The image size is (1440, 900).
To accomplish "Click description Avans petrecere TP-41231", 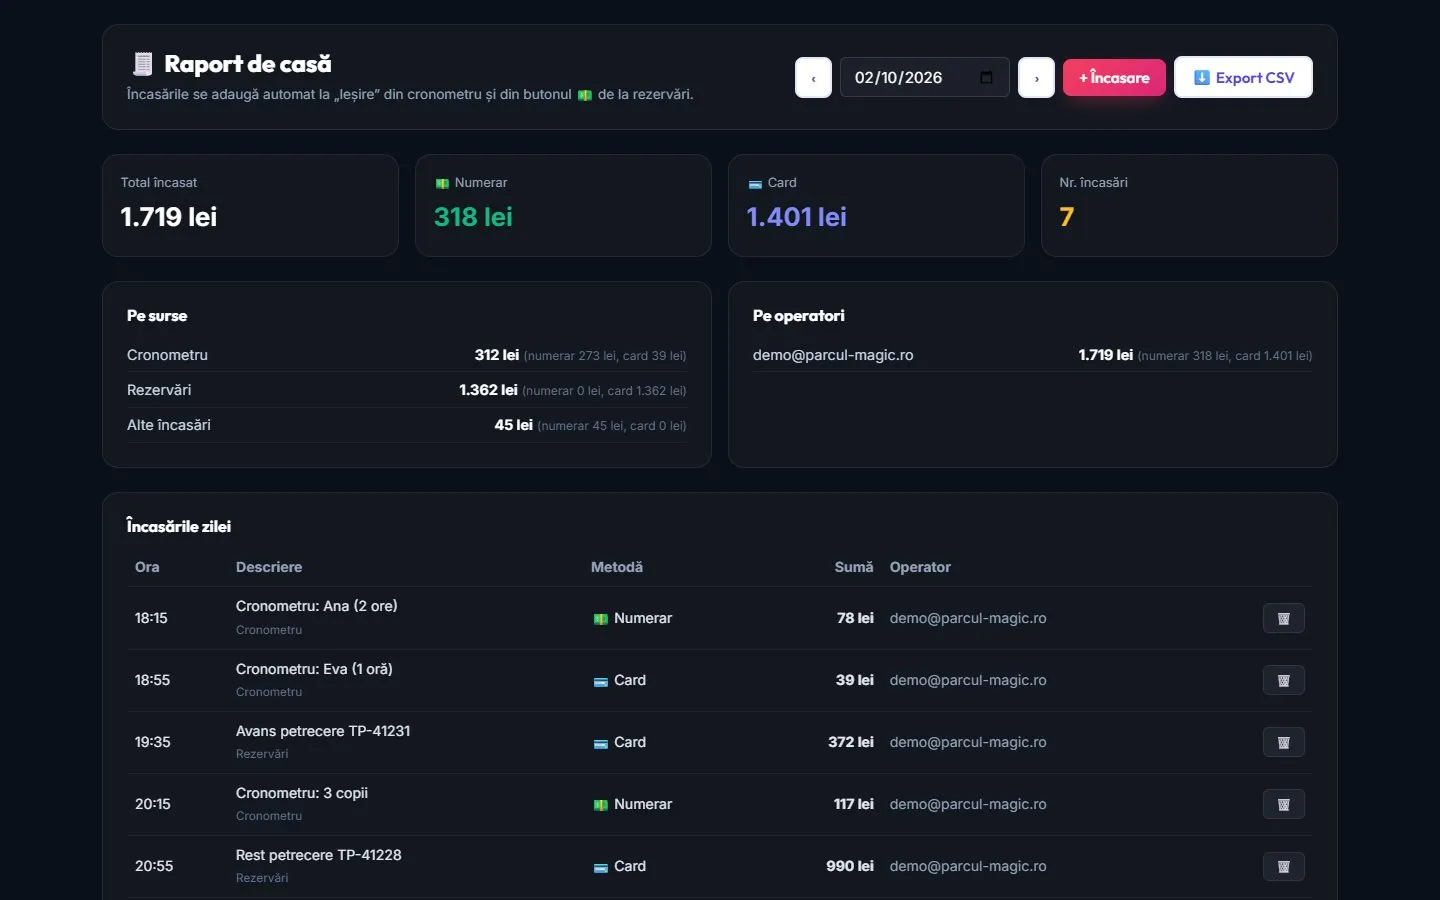I will (x=323, y=731).
